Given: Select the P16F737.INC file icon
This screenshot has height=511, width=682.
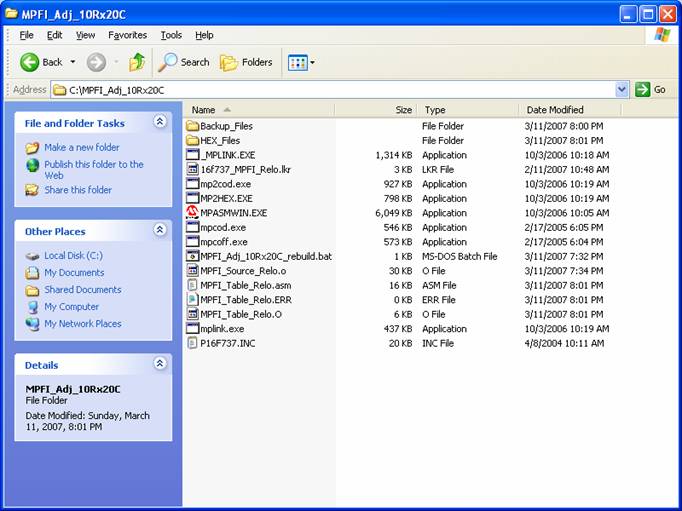Looking at the screenshot, I should 192,343.
